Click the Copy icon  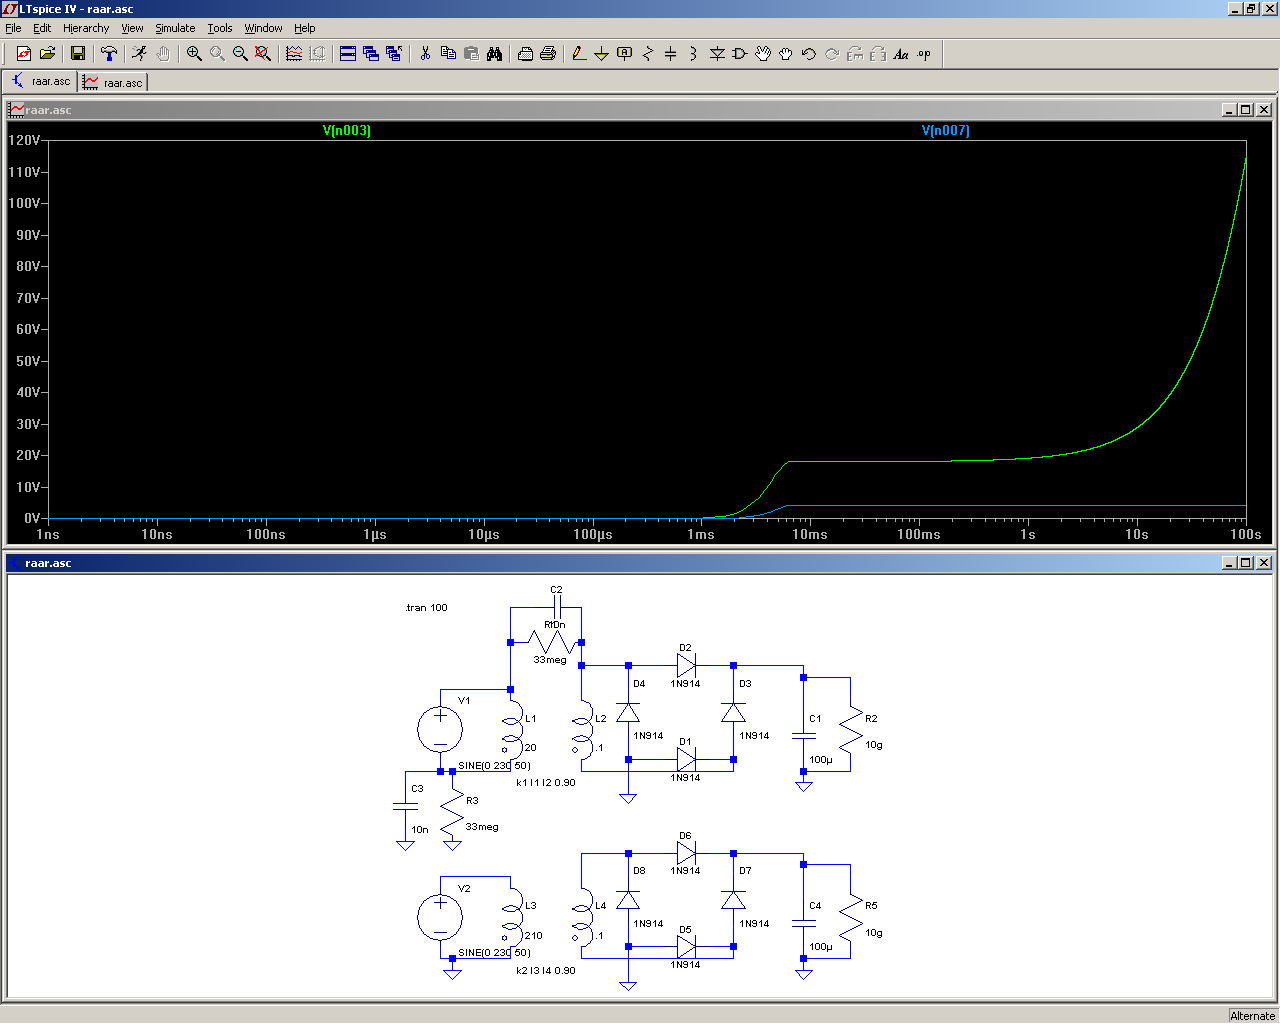click(x=448, y=54)
